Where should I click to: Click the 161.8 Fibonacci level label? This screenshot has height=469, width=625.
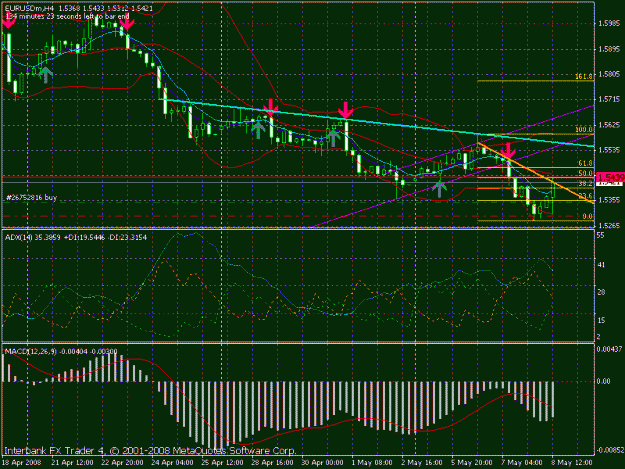[584, 76]
